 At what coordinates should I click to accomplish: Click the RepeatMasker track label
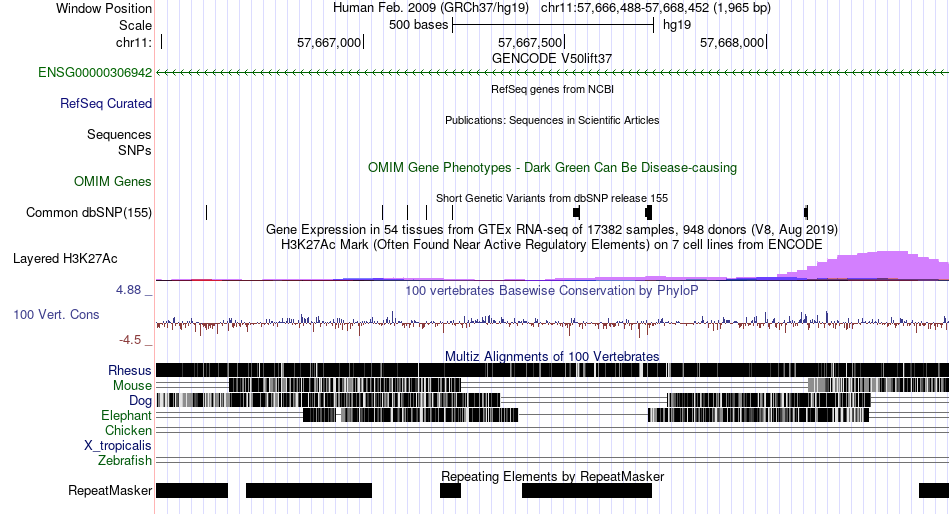110,490
